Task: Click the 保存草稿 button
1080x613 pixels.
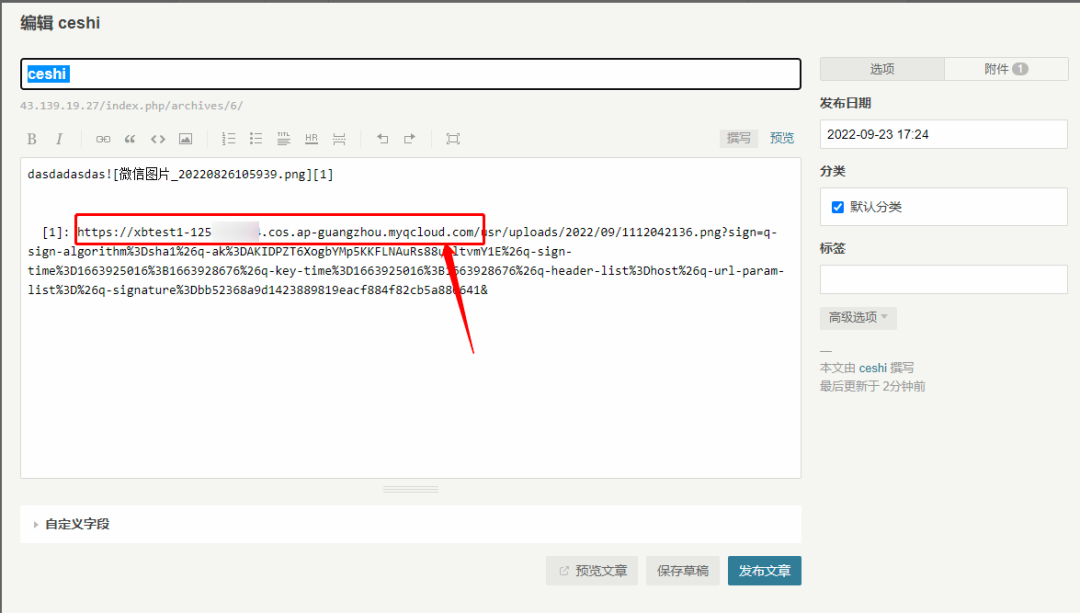Action: pyautogui.click(x=683, y=571)
